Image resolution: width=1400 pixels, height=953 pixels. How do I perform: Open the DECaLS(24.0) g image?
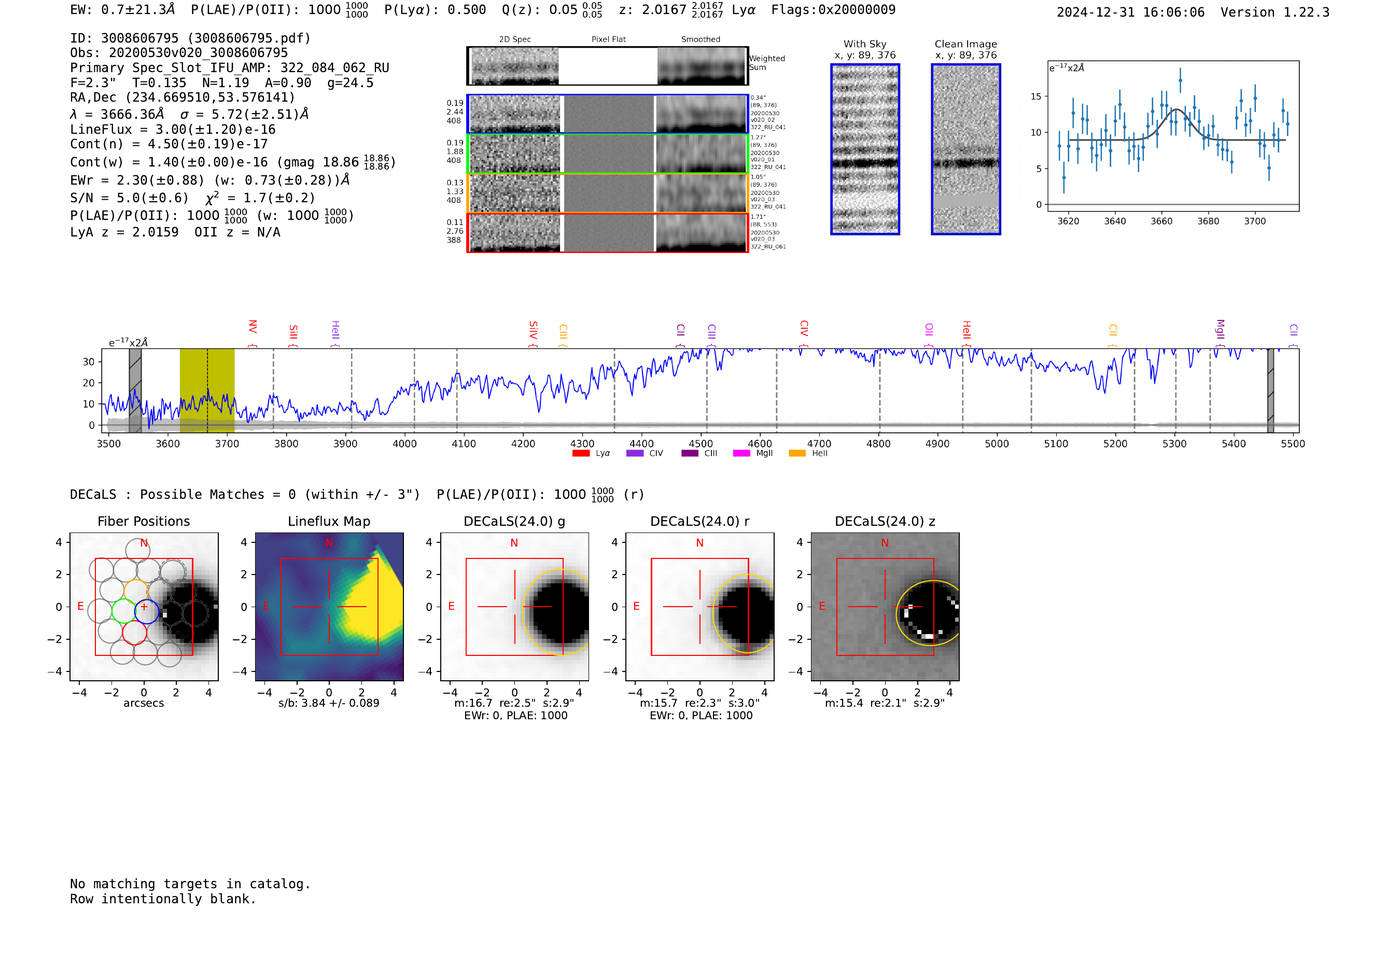[515, 607]
